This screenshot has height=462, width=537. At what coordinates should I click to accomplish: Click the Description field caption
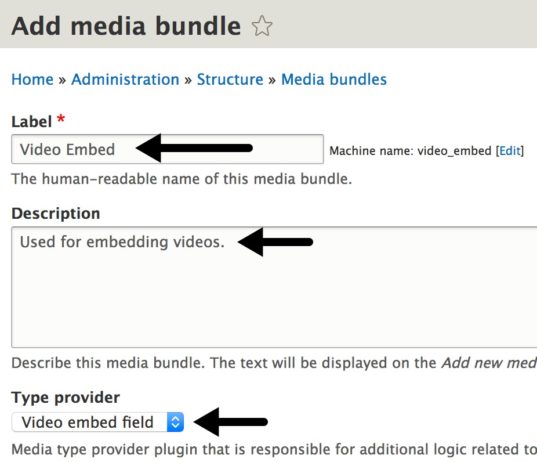(x=56, y=213)
